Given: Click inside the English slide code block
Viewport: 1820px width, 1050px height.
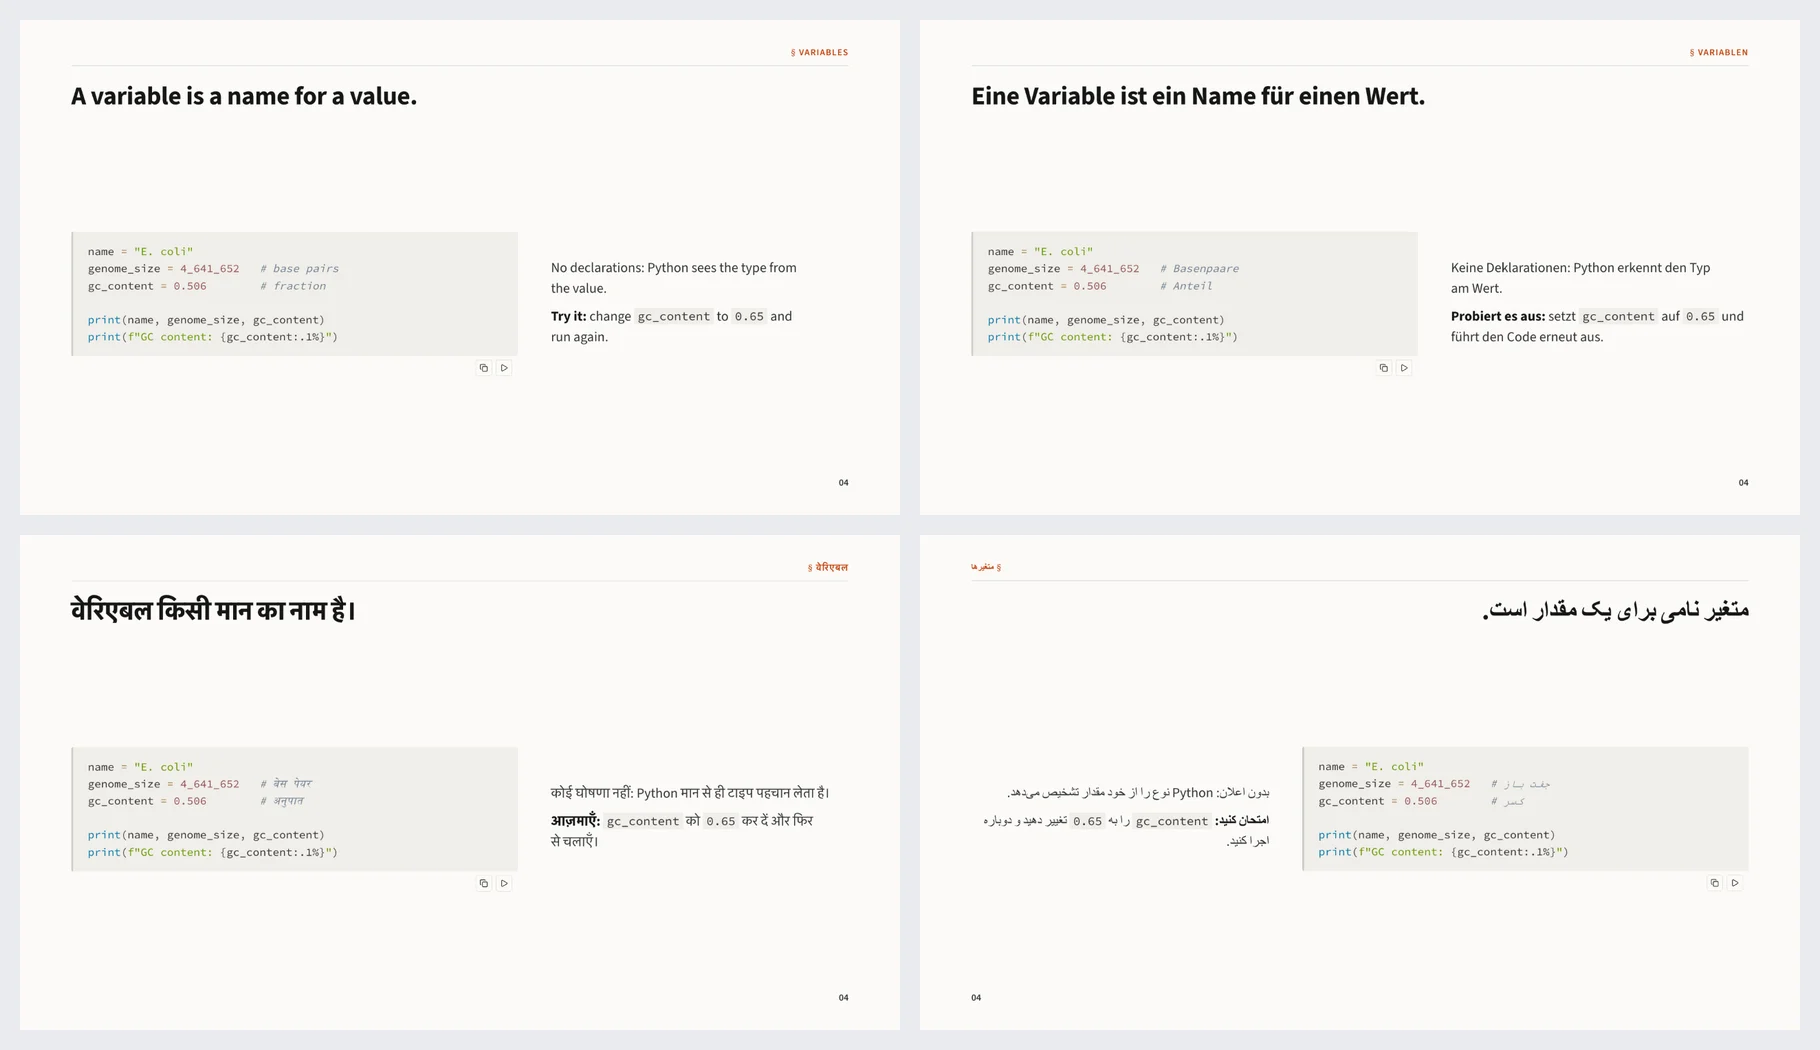Looking at the screenshot, I should point(295,294).
